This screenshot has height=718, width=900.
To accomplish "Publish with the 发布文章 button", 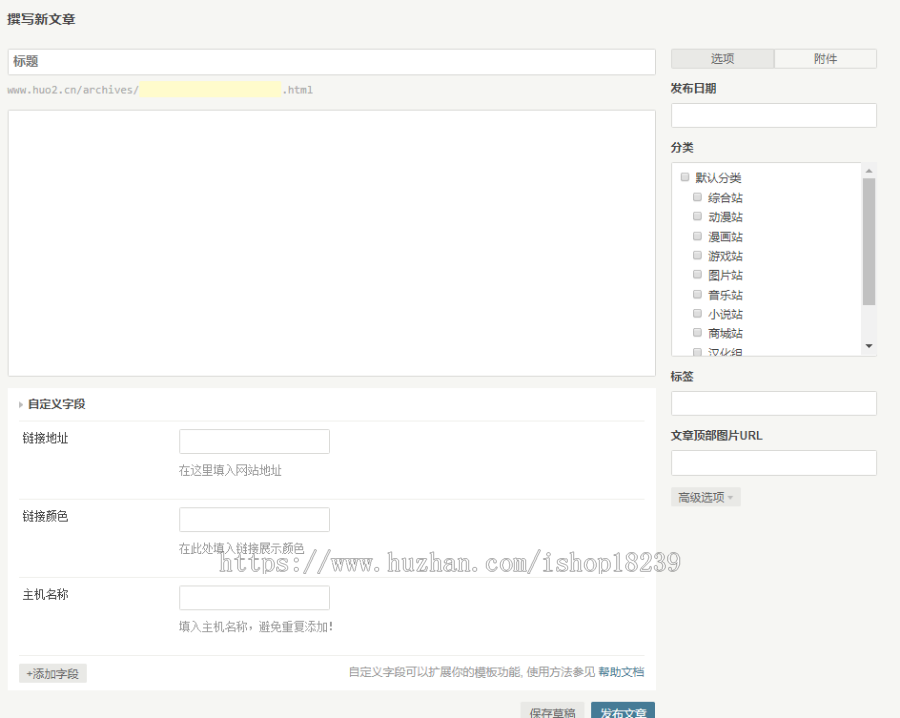I will [622, 711].
